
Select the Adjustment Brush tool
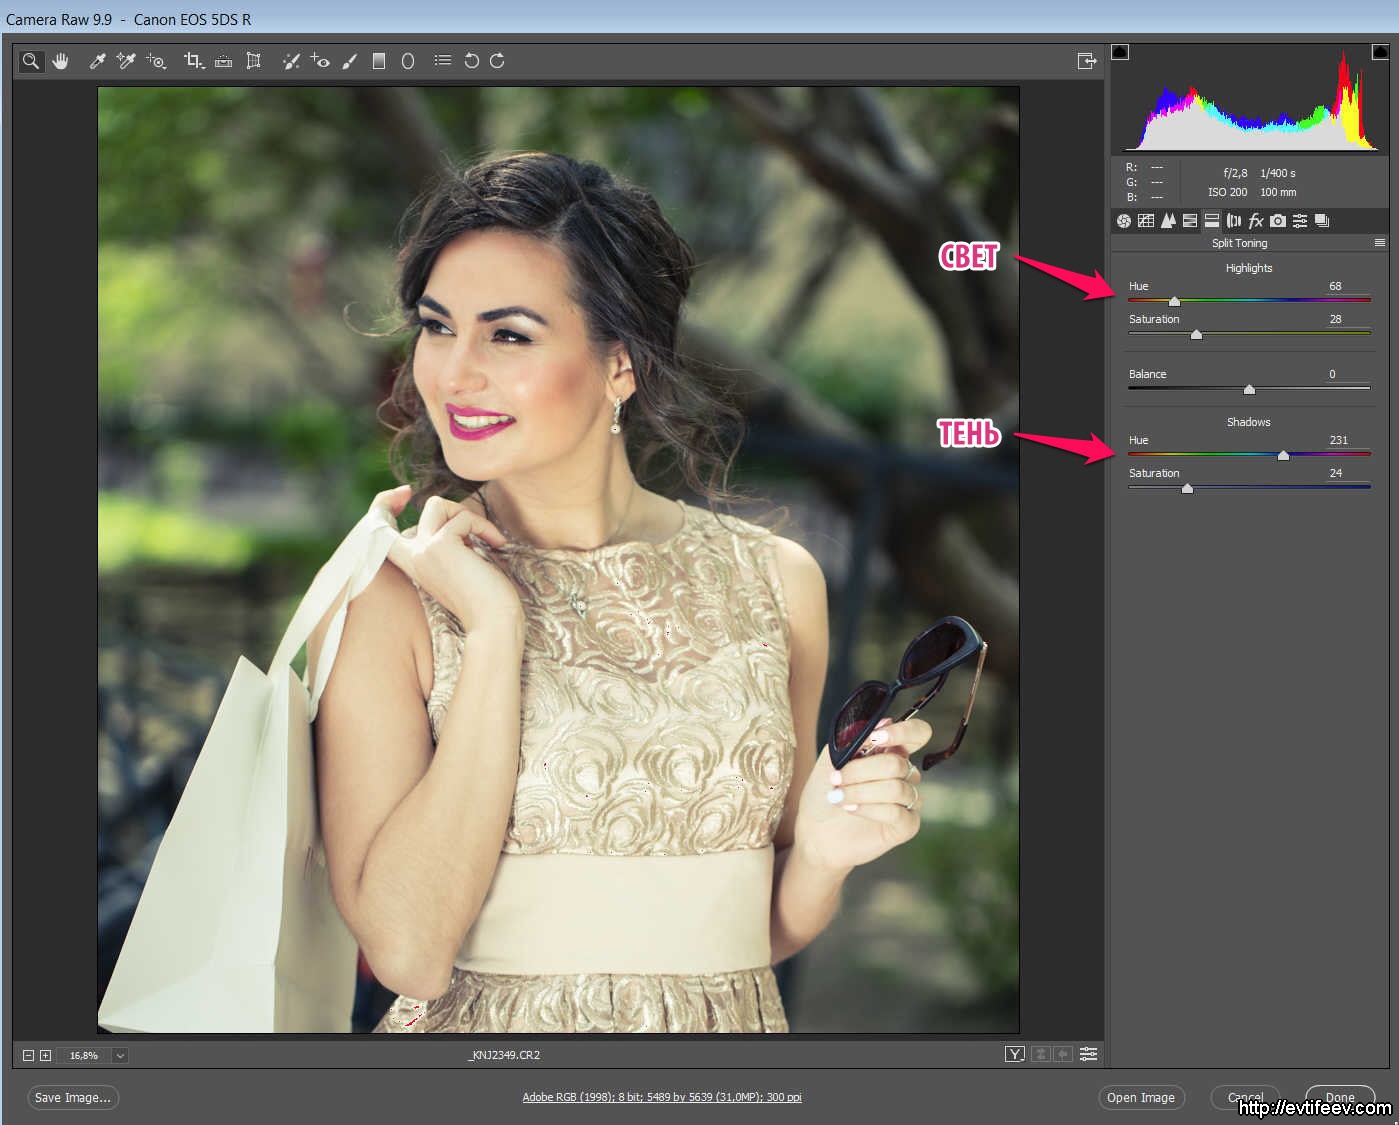pyautogui.click(x=349, y=61)
